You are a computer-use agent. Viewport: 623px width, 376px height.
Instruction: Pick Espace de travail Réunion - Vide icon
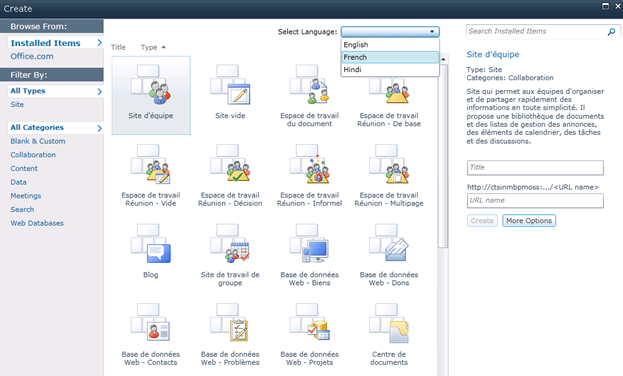[x=151, y=165]
